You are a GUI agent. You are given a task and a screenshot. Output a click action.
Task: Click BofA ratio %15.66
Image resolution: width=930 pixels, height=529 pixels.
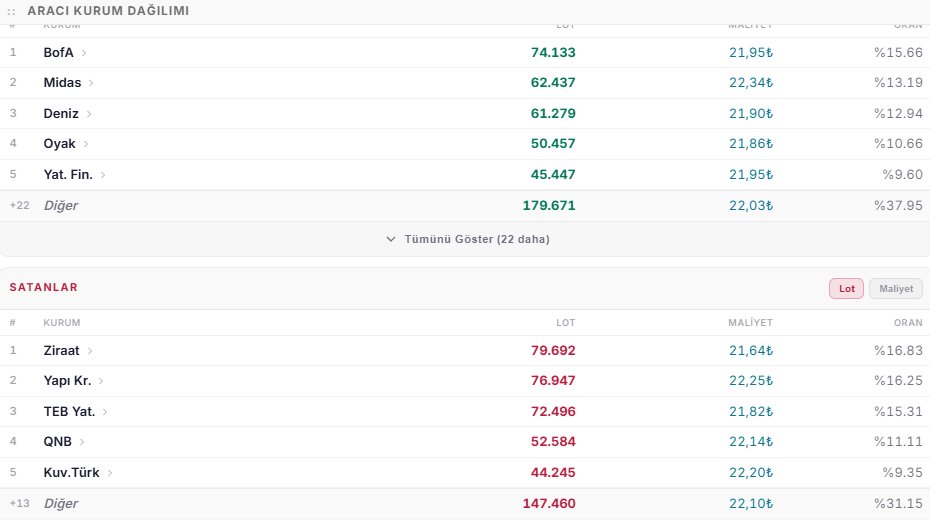898,52
